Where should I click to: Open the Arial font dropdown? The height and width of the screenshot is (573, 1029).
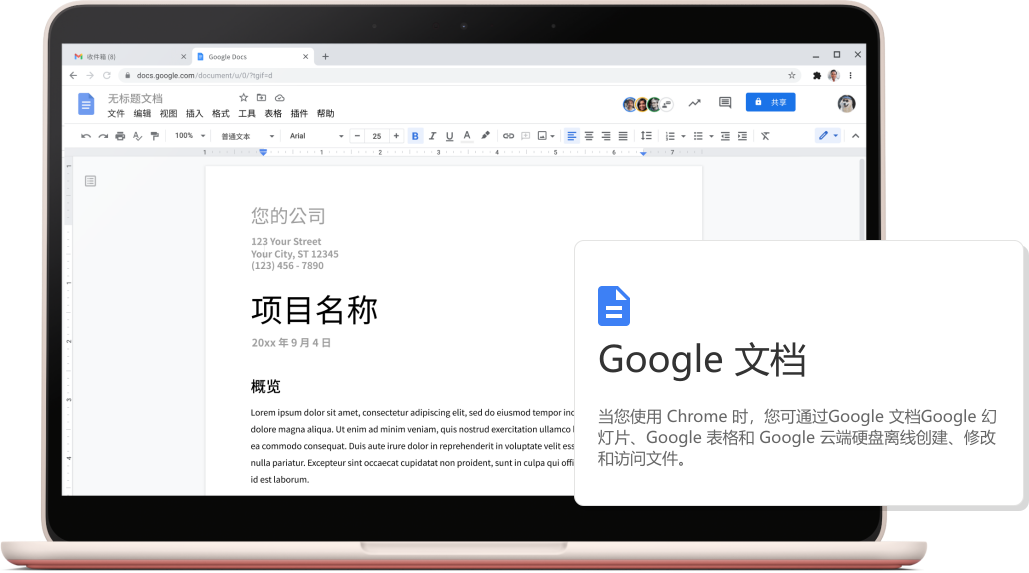[x=316, y=136]
